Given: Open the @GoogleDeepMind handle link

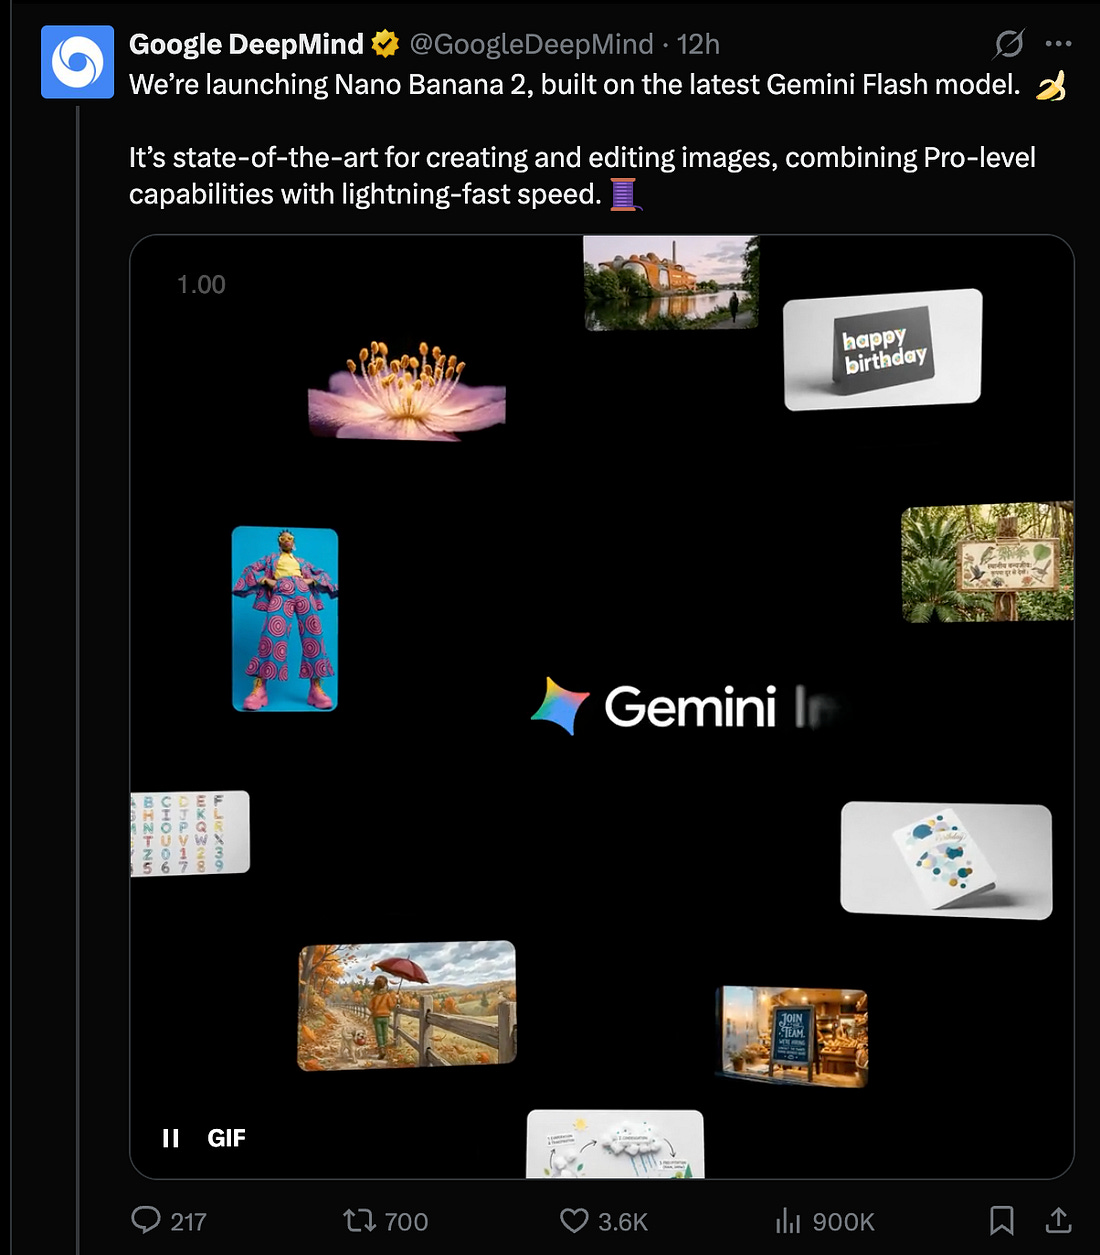Looking at the screenshot, I should tap(531, 44).
